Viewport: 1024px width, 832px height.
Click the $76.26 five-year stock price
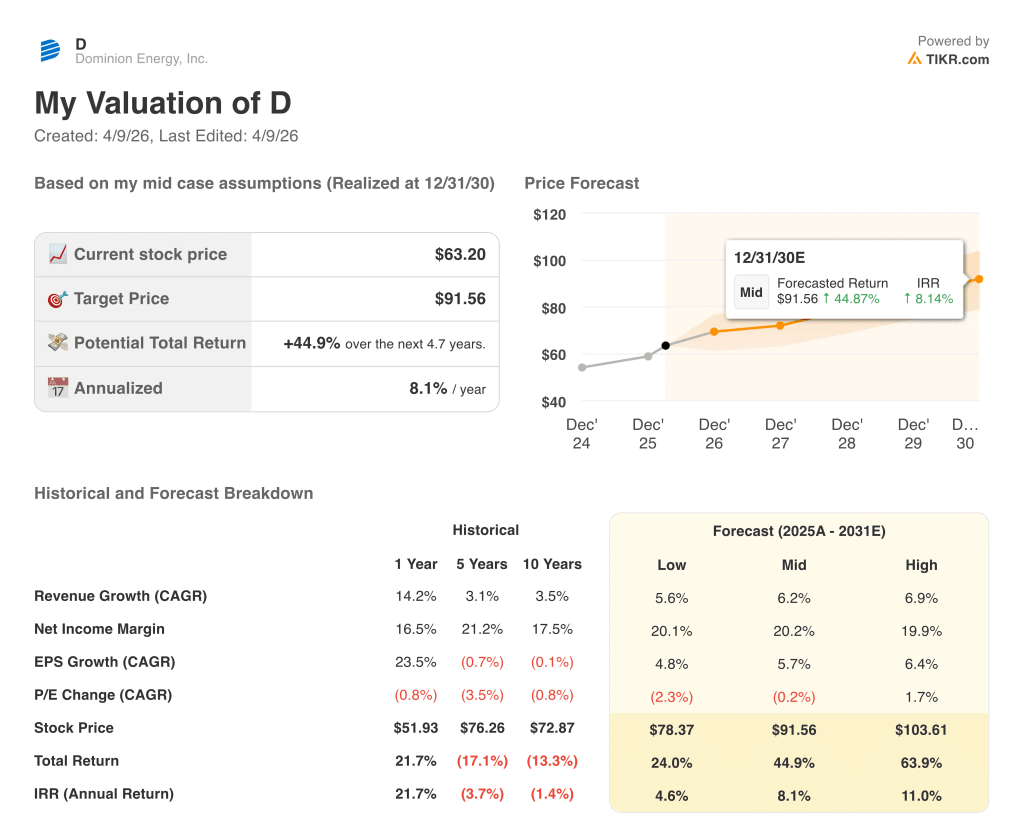(x=482, y=728)
